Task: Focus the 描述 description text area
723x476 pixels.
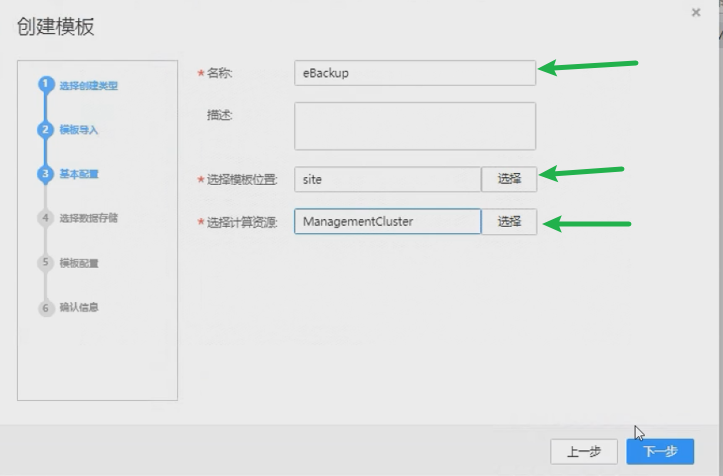Action: tap(414, 126)
